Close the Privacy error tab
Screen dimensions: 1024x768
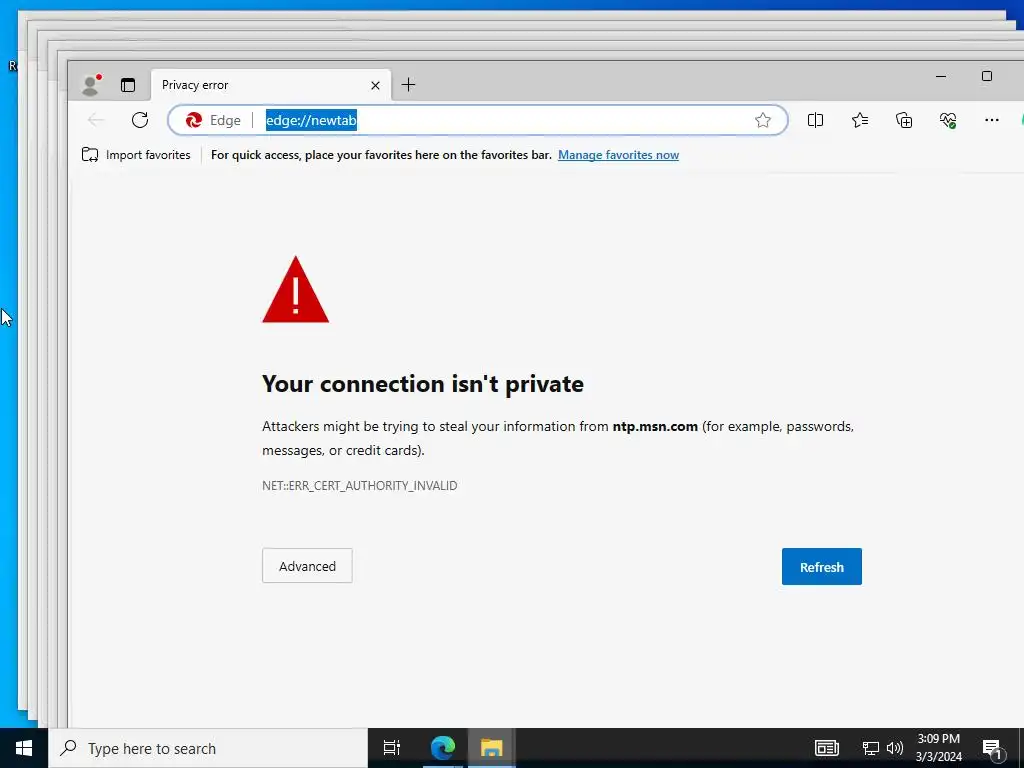pos(376,86)
